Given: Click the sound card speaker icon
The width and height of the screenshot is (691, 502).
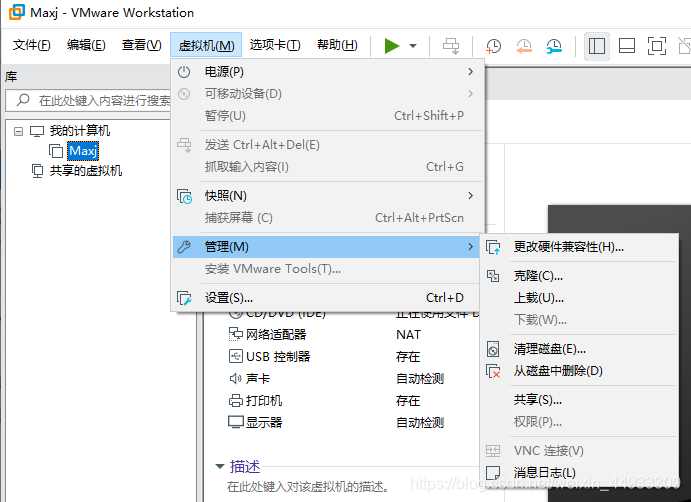Looking at the screenshot, I should coord(235,378).
